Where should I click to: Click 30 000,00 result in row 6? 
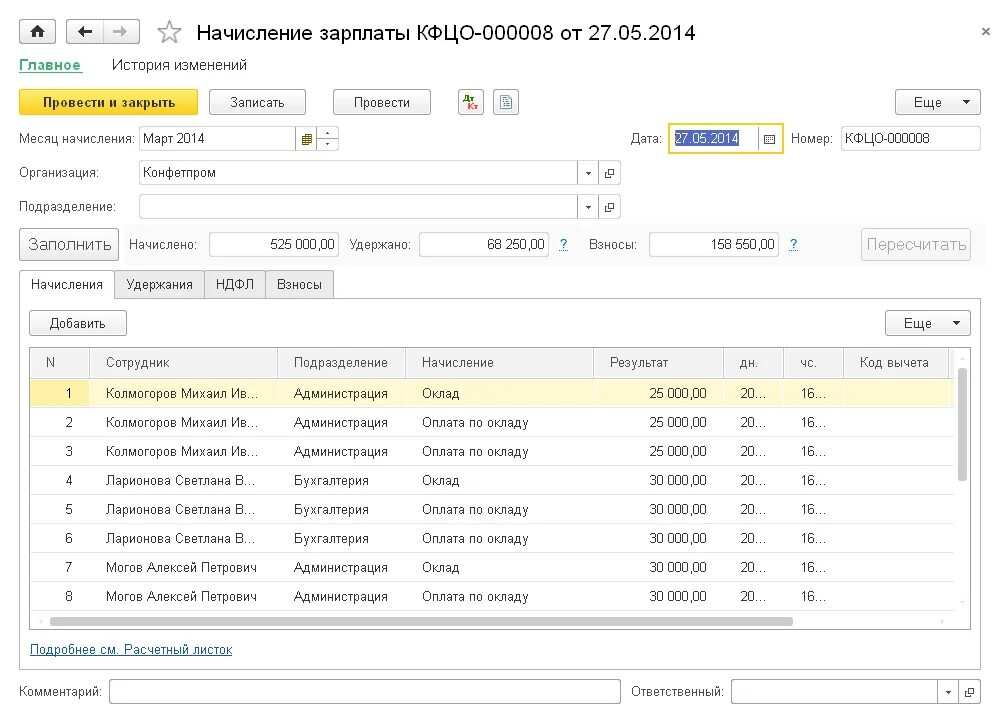658,539
